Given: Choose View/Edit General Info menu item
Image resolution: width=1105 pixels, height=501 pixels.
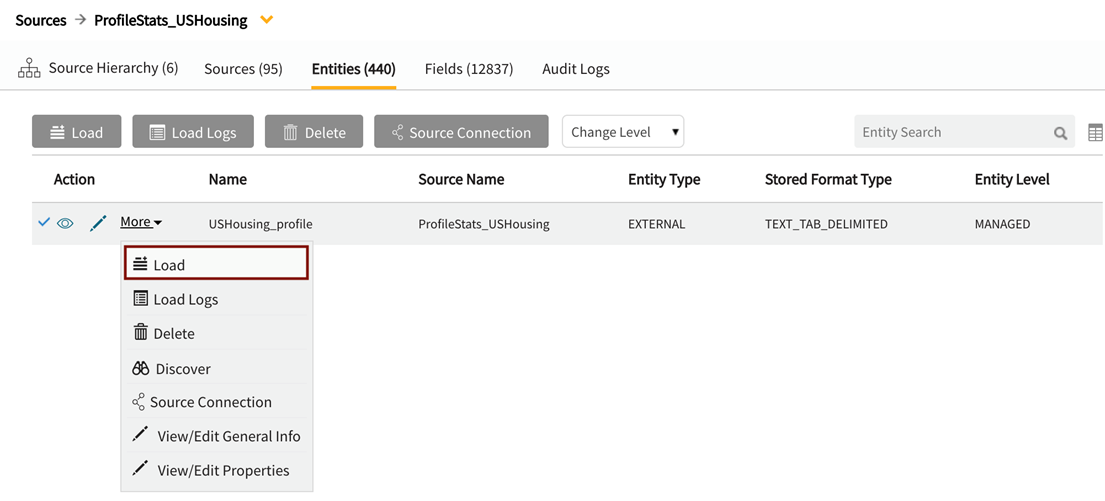Looking at the screenshot, I should (x=216, y=436).
